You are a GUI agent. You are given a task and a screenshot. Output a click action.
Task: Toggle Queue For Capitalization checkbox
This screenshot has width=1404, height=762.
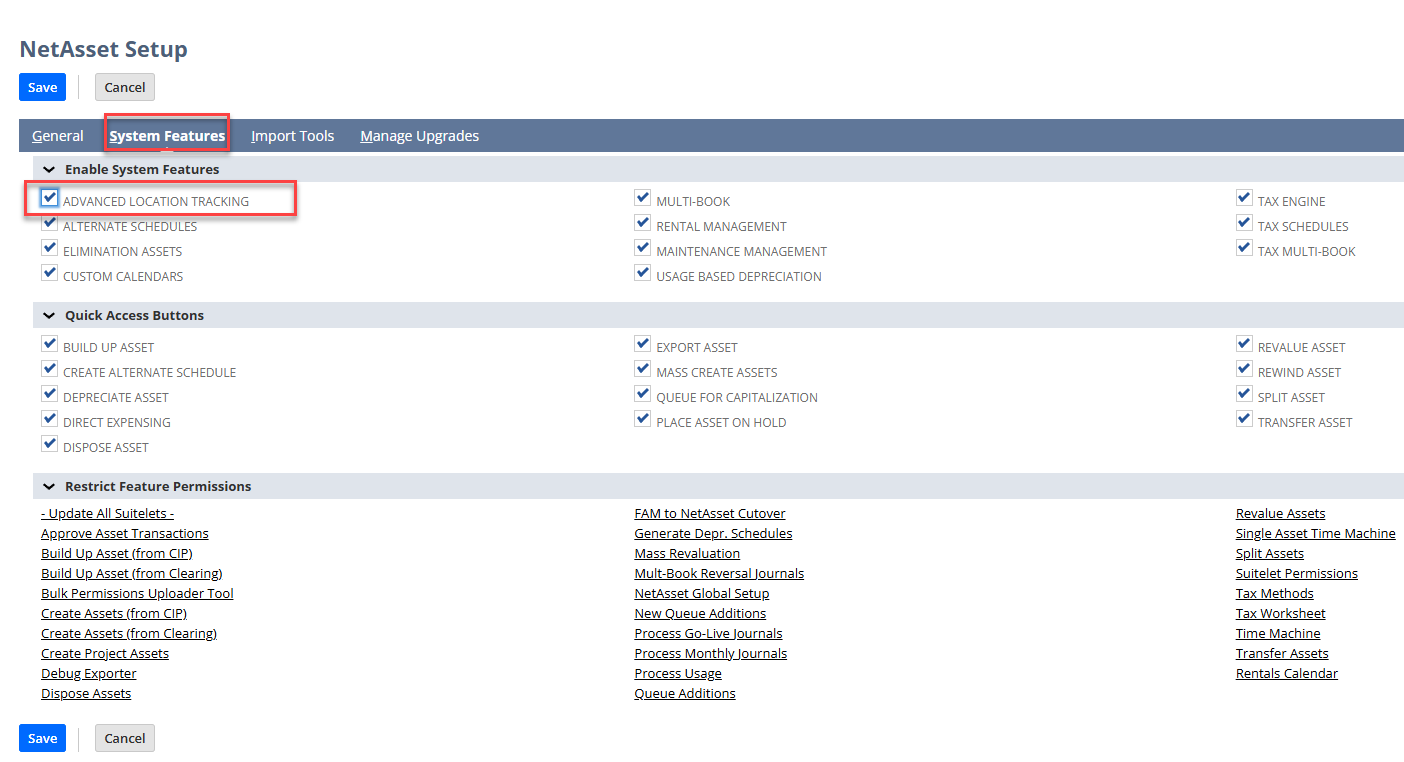click(643, 393)
